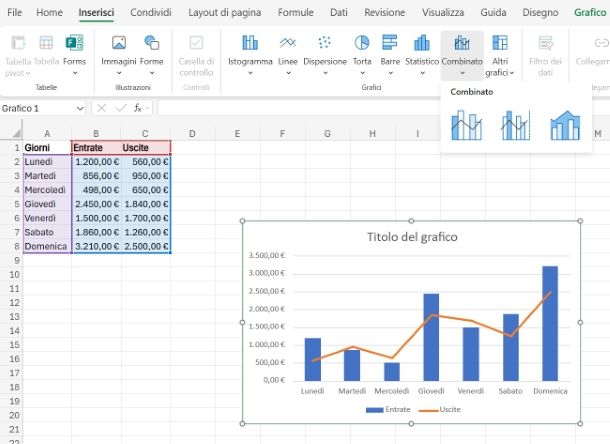Select the Dispersione chart icon
Image resolution: width=610 pixels, height=444 pixels.
pos(324,43)
